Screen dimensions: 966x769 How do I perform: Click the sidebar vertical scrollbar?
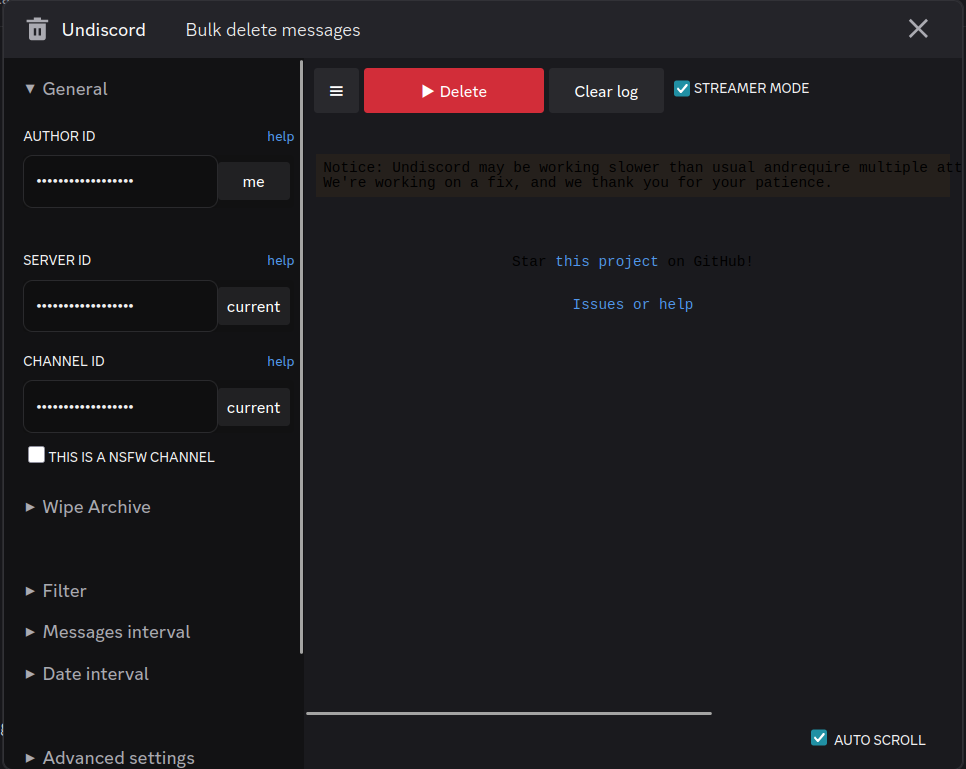pyautogui.click(x=301, y=356)
